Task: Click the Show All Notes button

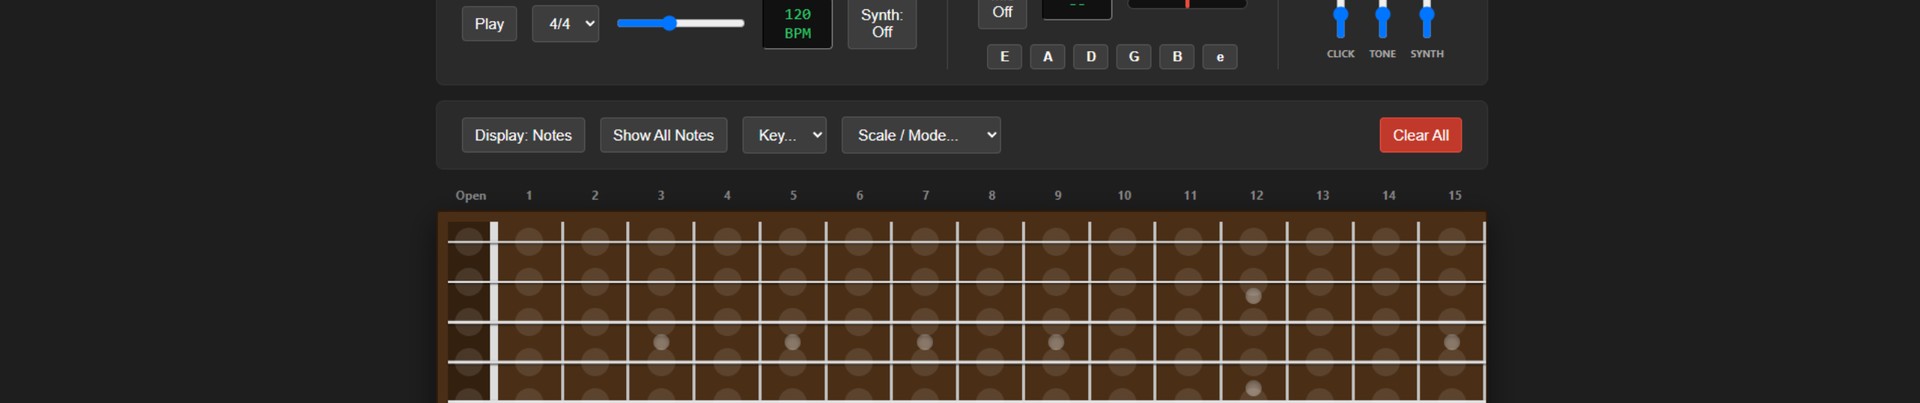Action: click(663, 135)
